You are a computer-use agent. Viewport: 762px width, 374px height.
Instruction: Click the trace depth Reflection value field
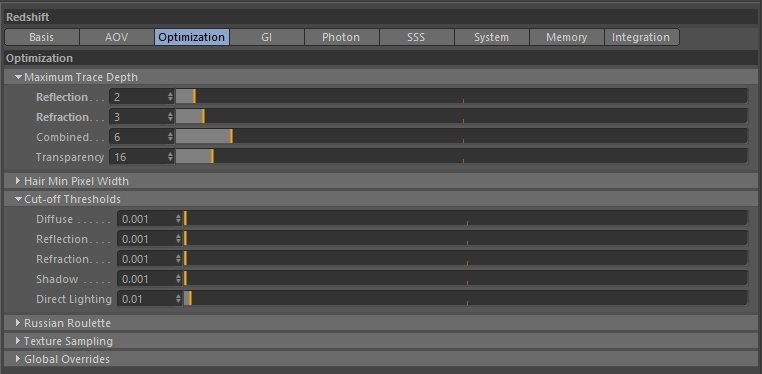(x=138, y=97)
